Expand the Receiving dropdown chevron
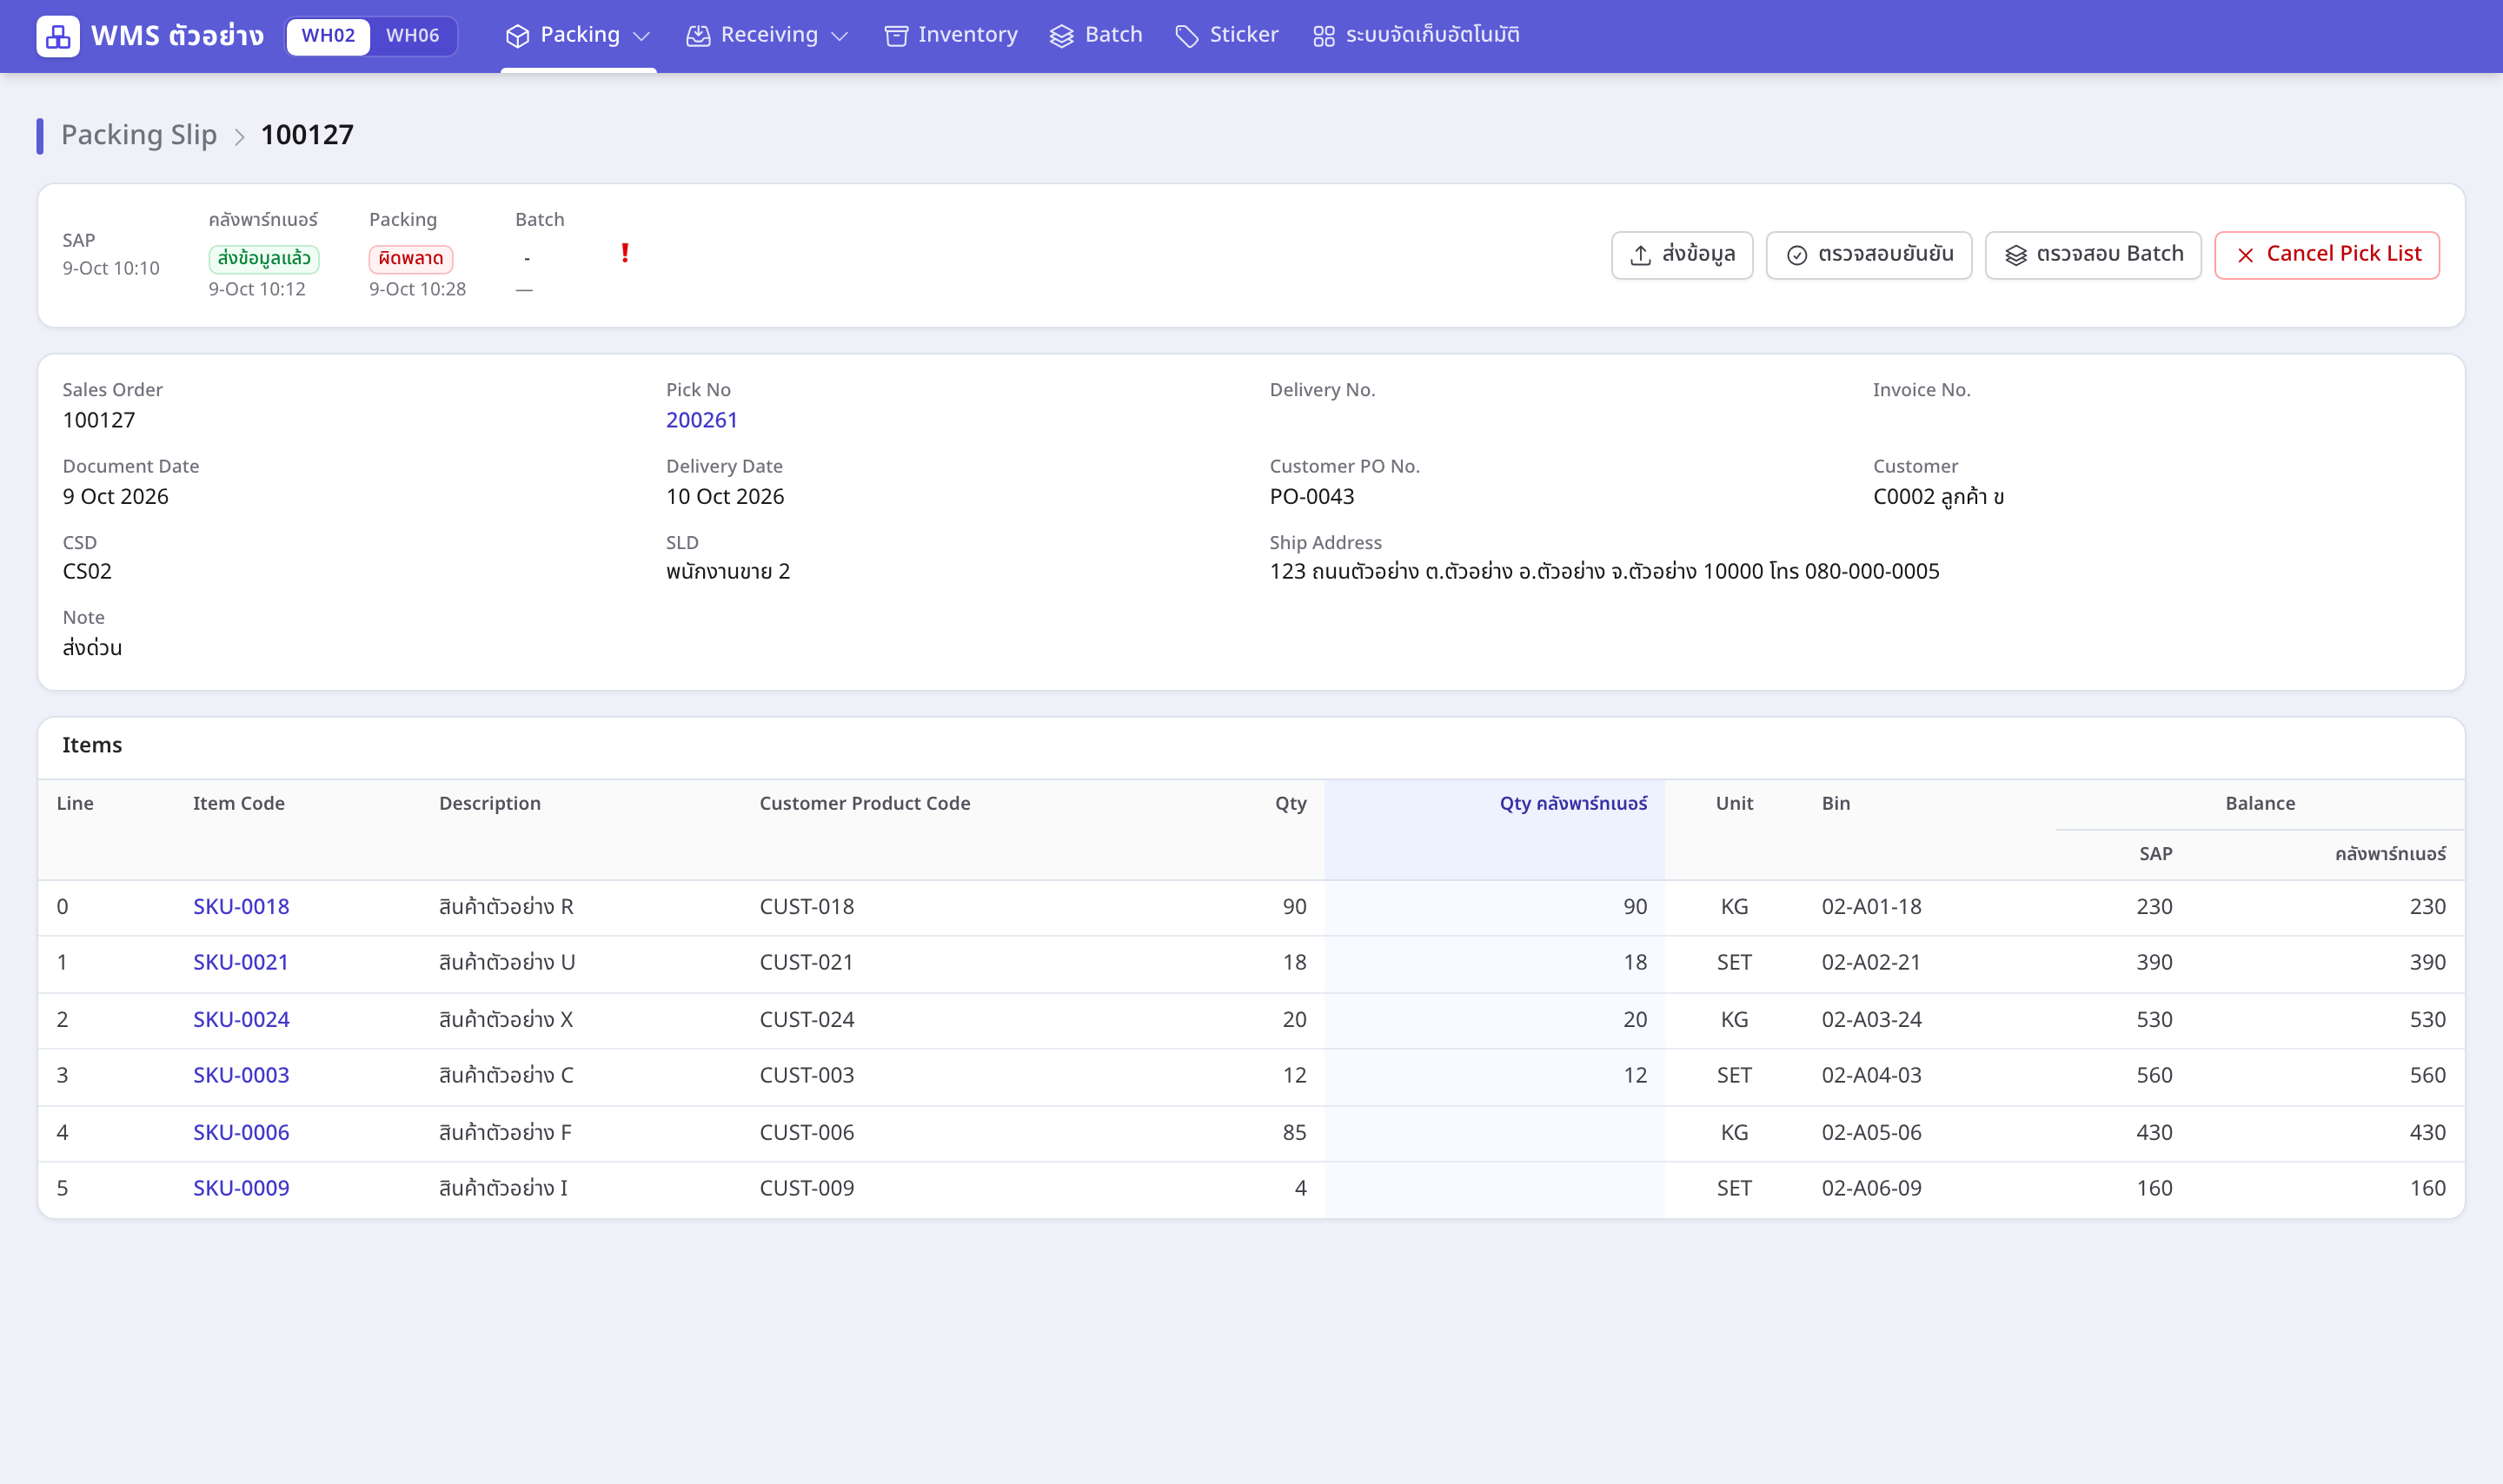 [840, 36]
